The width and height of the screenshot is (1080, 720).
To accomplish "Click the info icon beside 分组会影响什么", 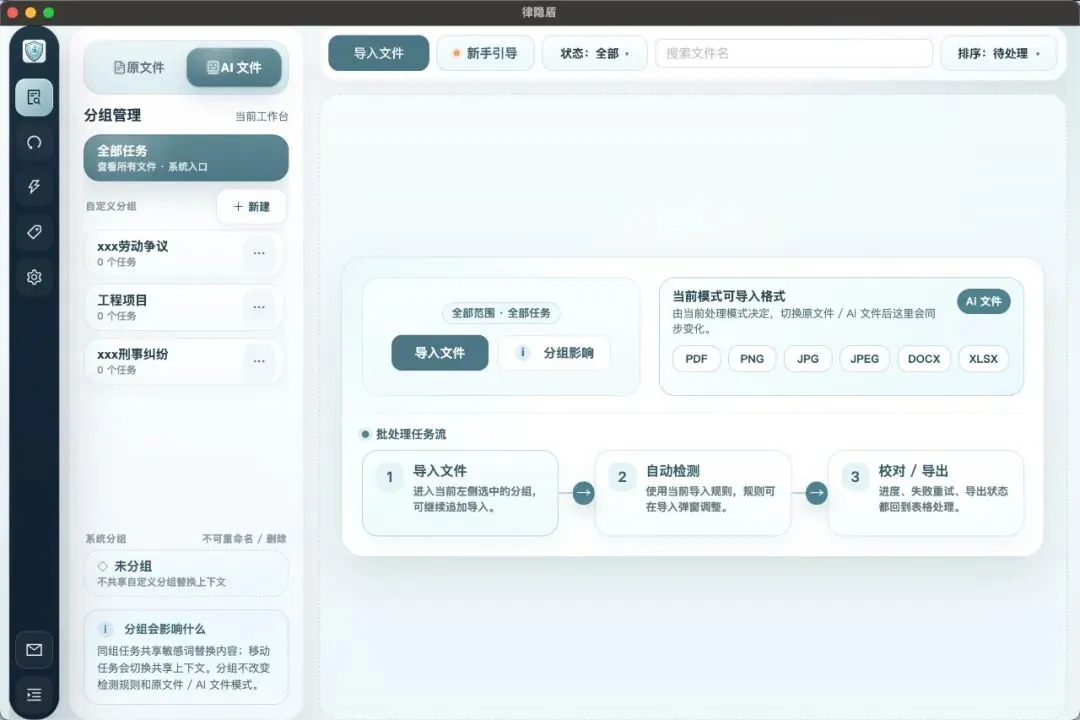I will point(105,629).
